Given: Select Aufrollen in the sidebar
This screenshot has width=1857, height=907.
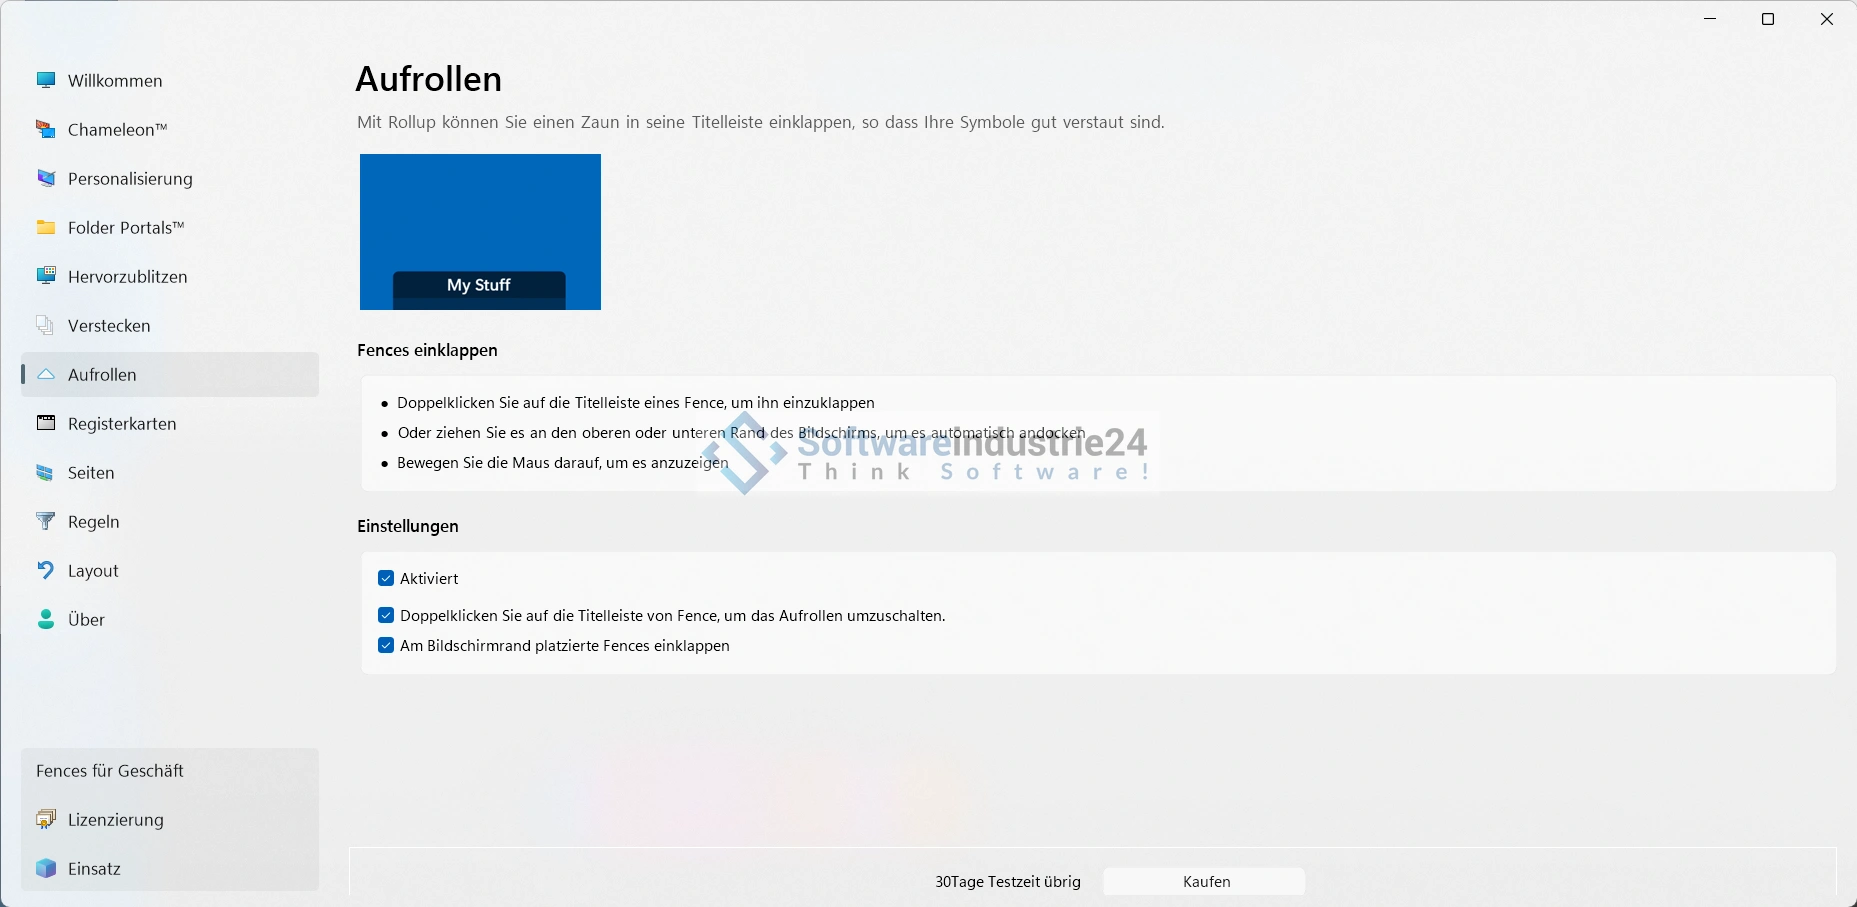Looking at the screenshot, I should point(102,375).
